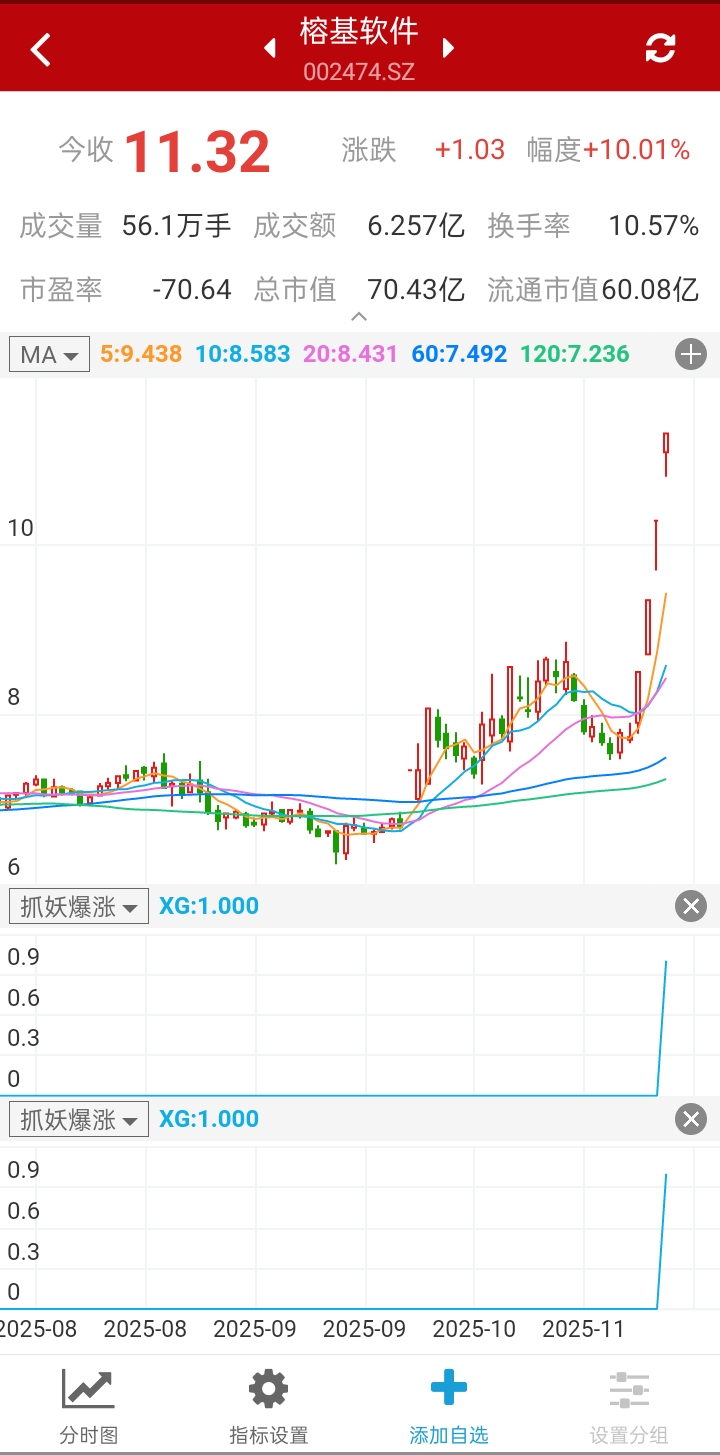720x1455 pixels.
Task: Switch to next stock with right triangle
Action: click(x=448, y=48)
